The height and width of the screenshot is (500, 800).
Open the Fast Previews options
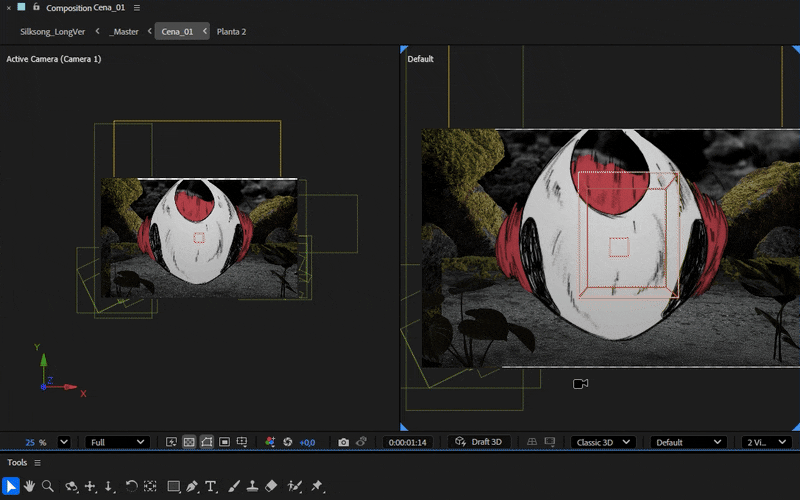click(x=171, y=442)
